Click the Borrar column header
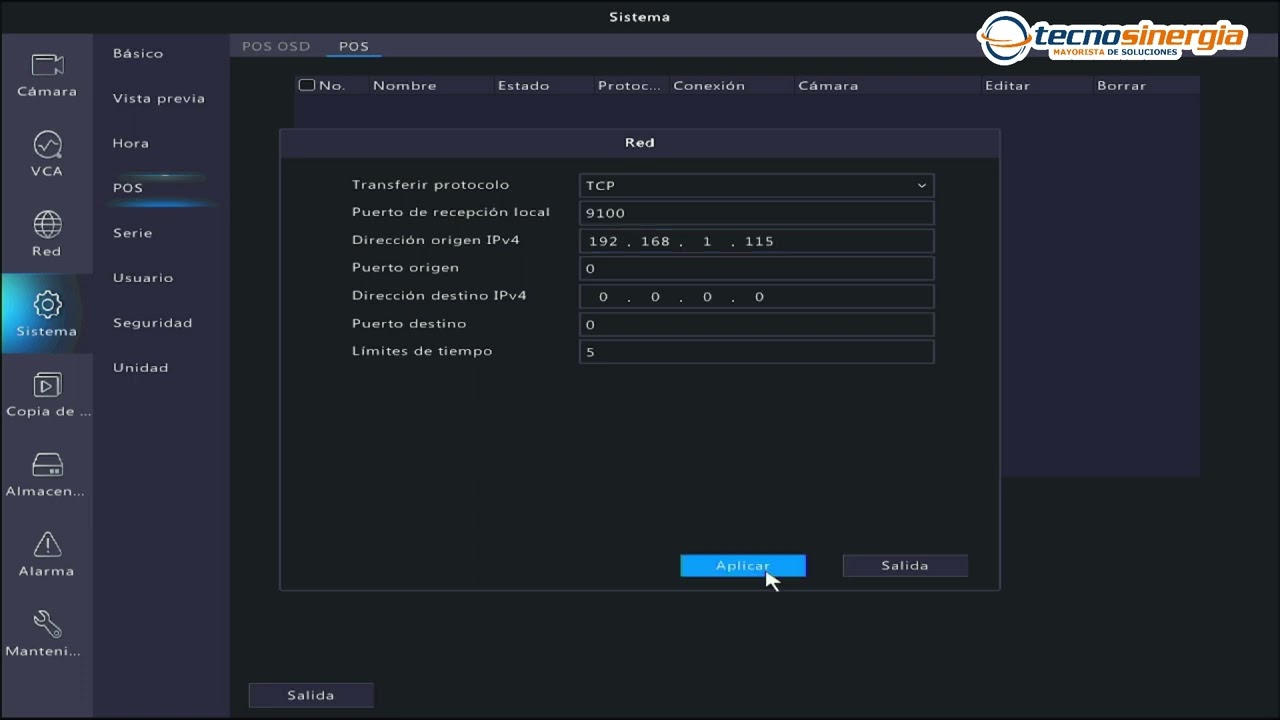 1121,86
